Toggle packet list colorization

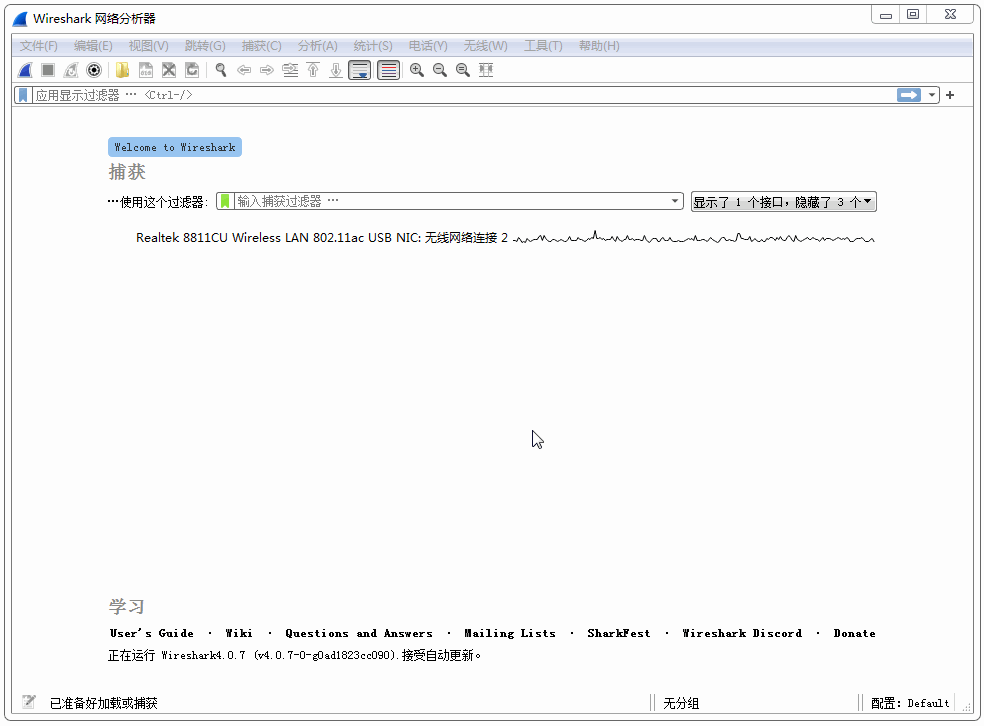tap(388, 70)
